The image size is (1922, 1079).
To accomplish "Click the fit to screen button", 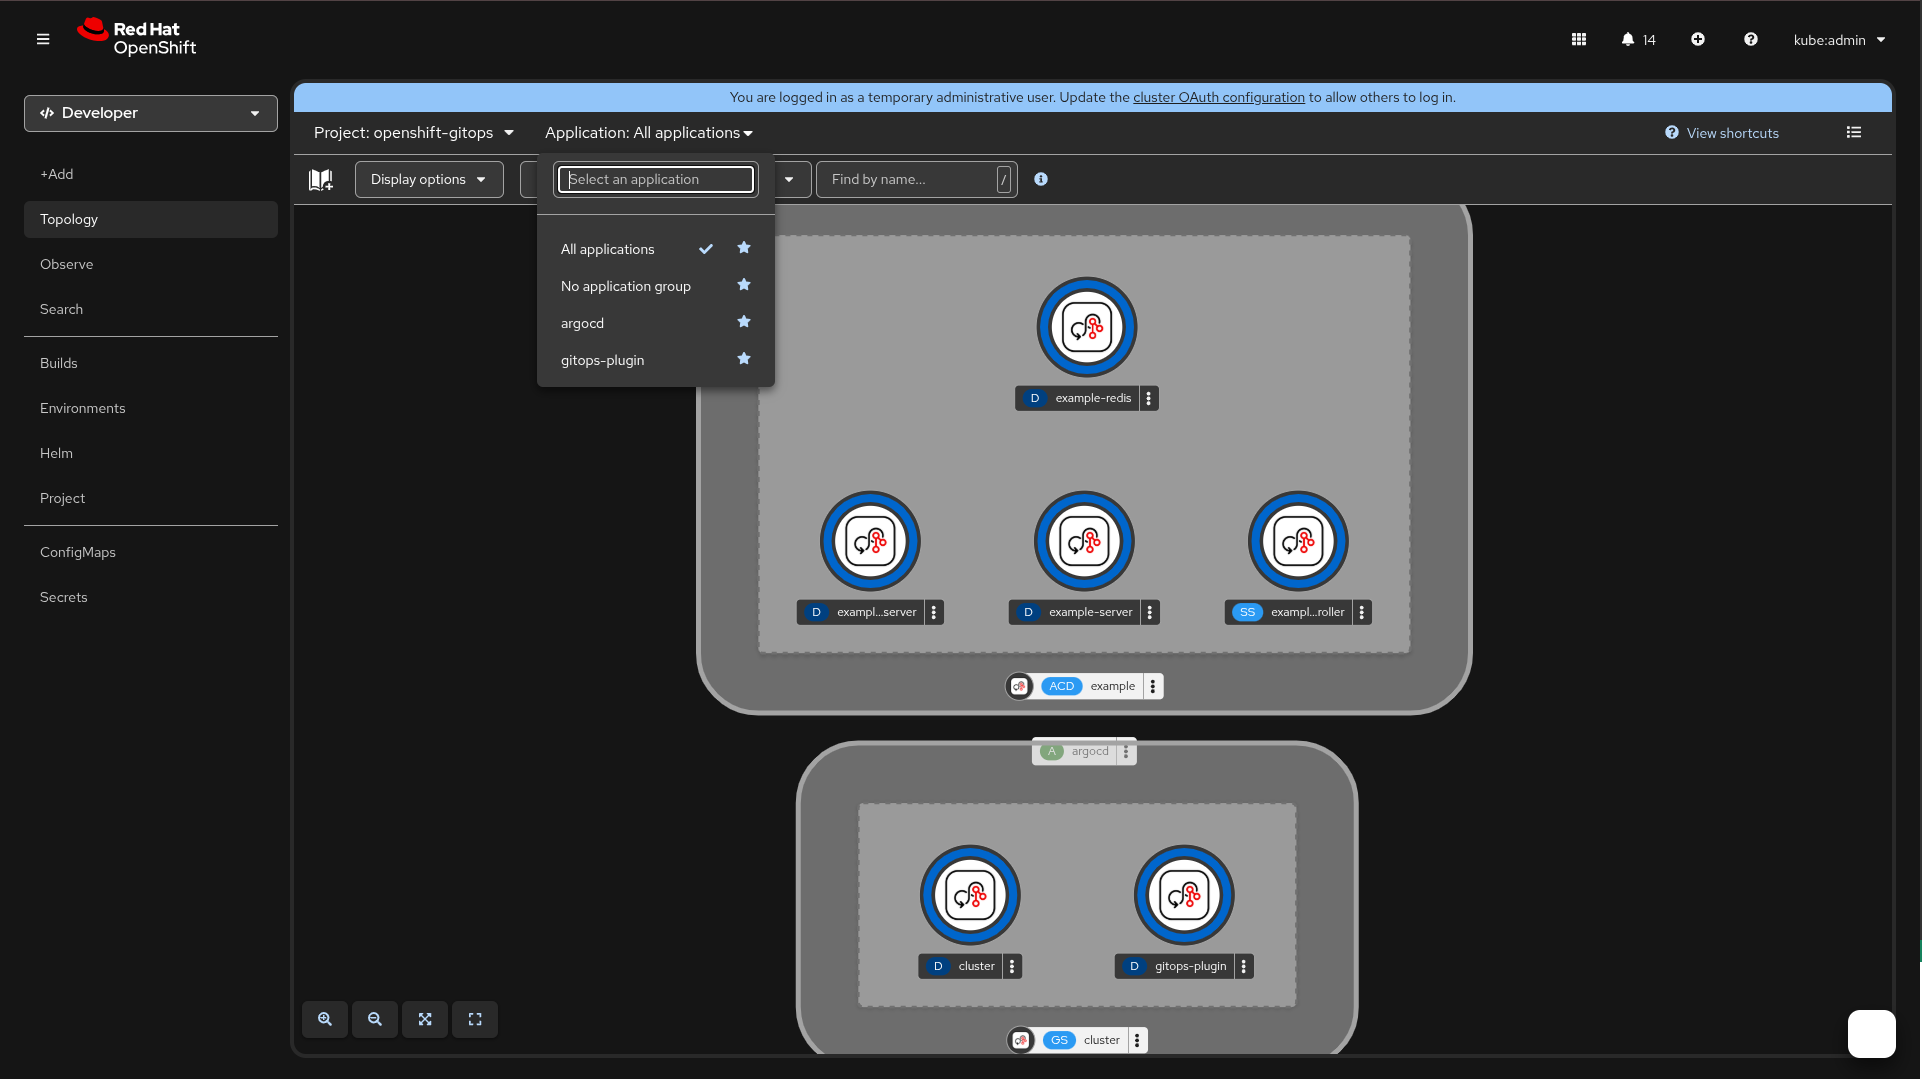I will coord(425,1019).
